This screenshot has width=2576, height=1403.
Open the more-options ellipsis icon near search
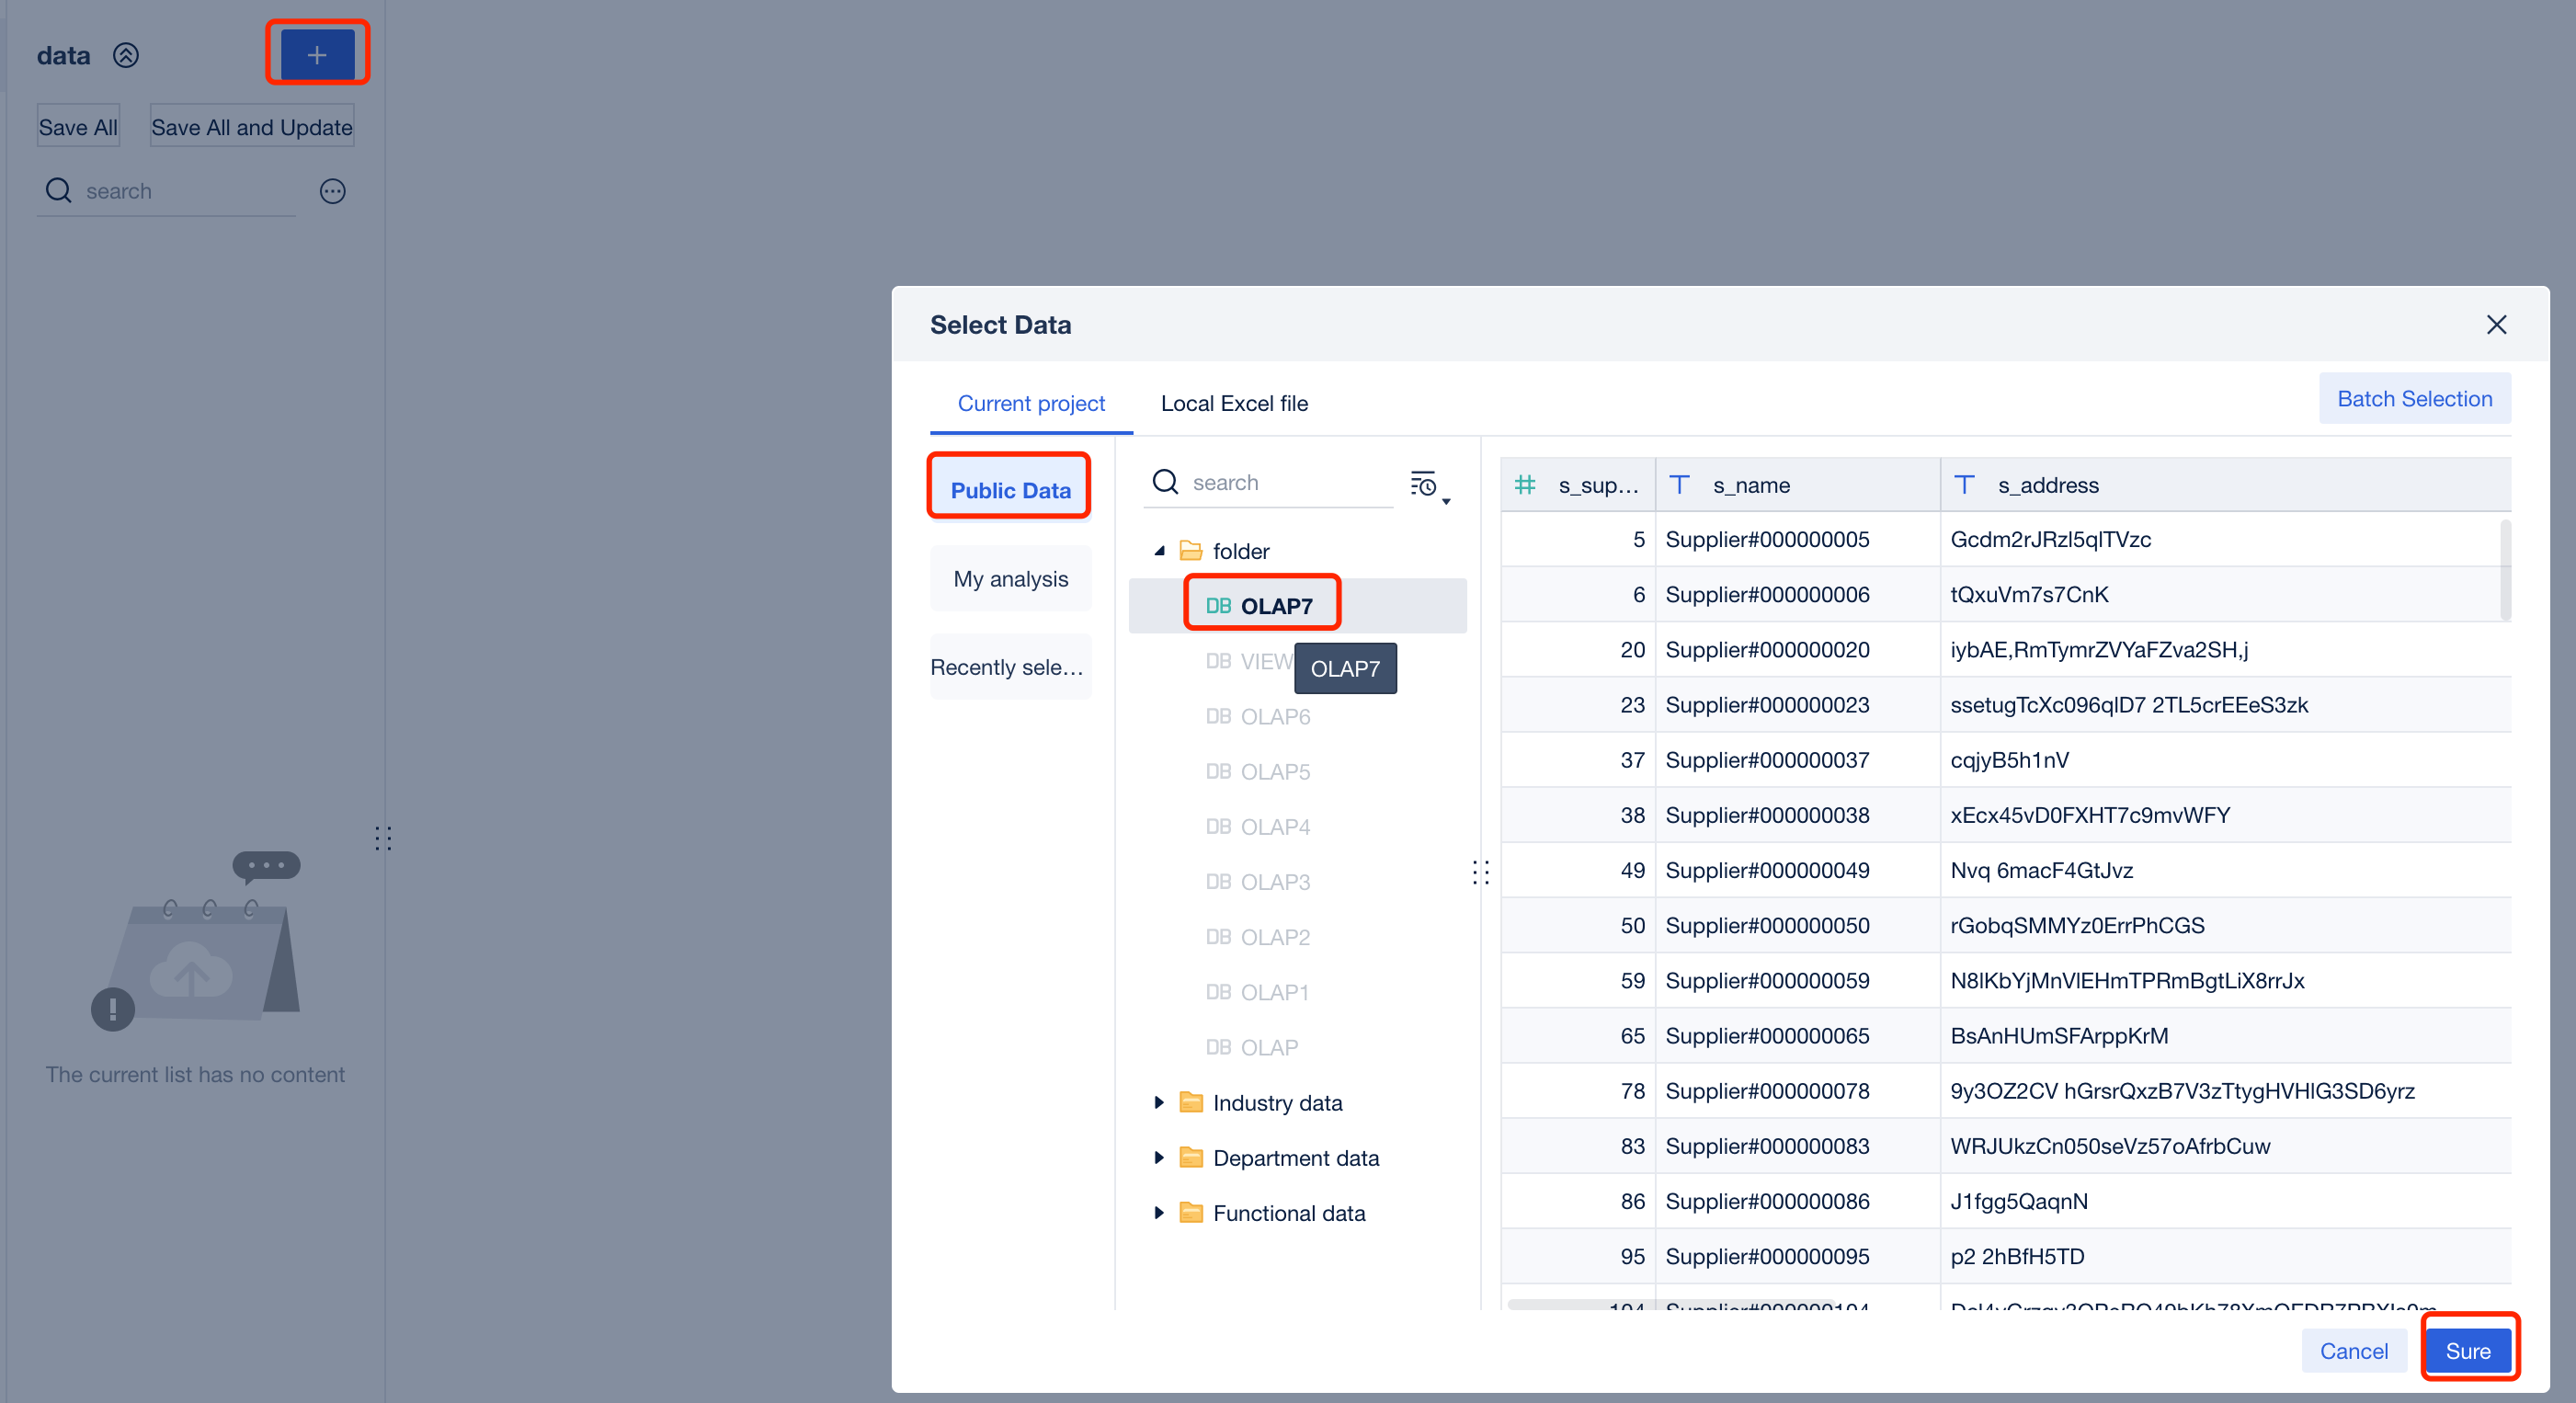pyautogui.click(x=332, y=191)
